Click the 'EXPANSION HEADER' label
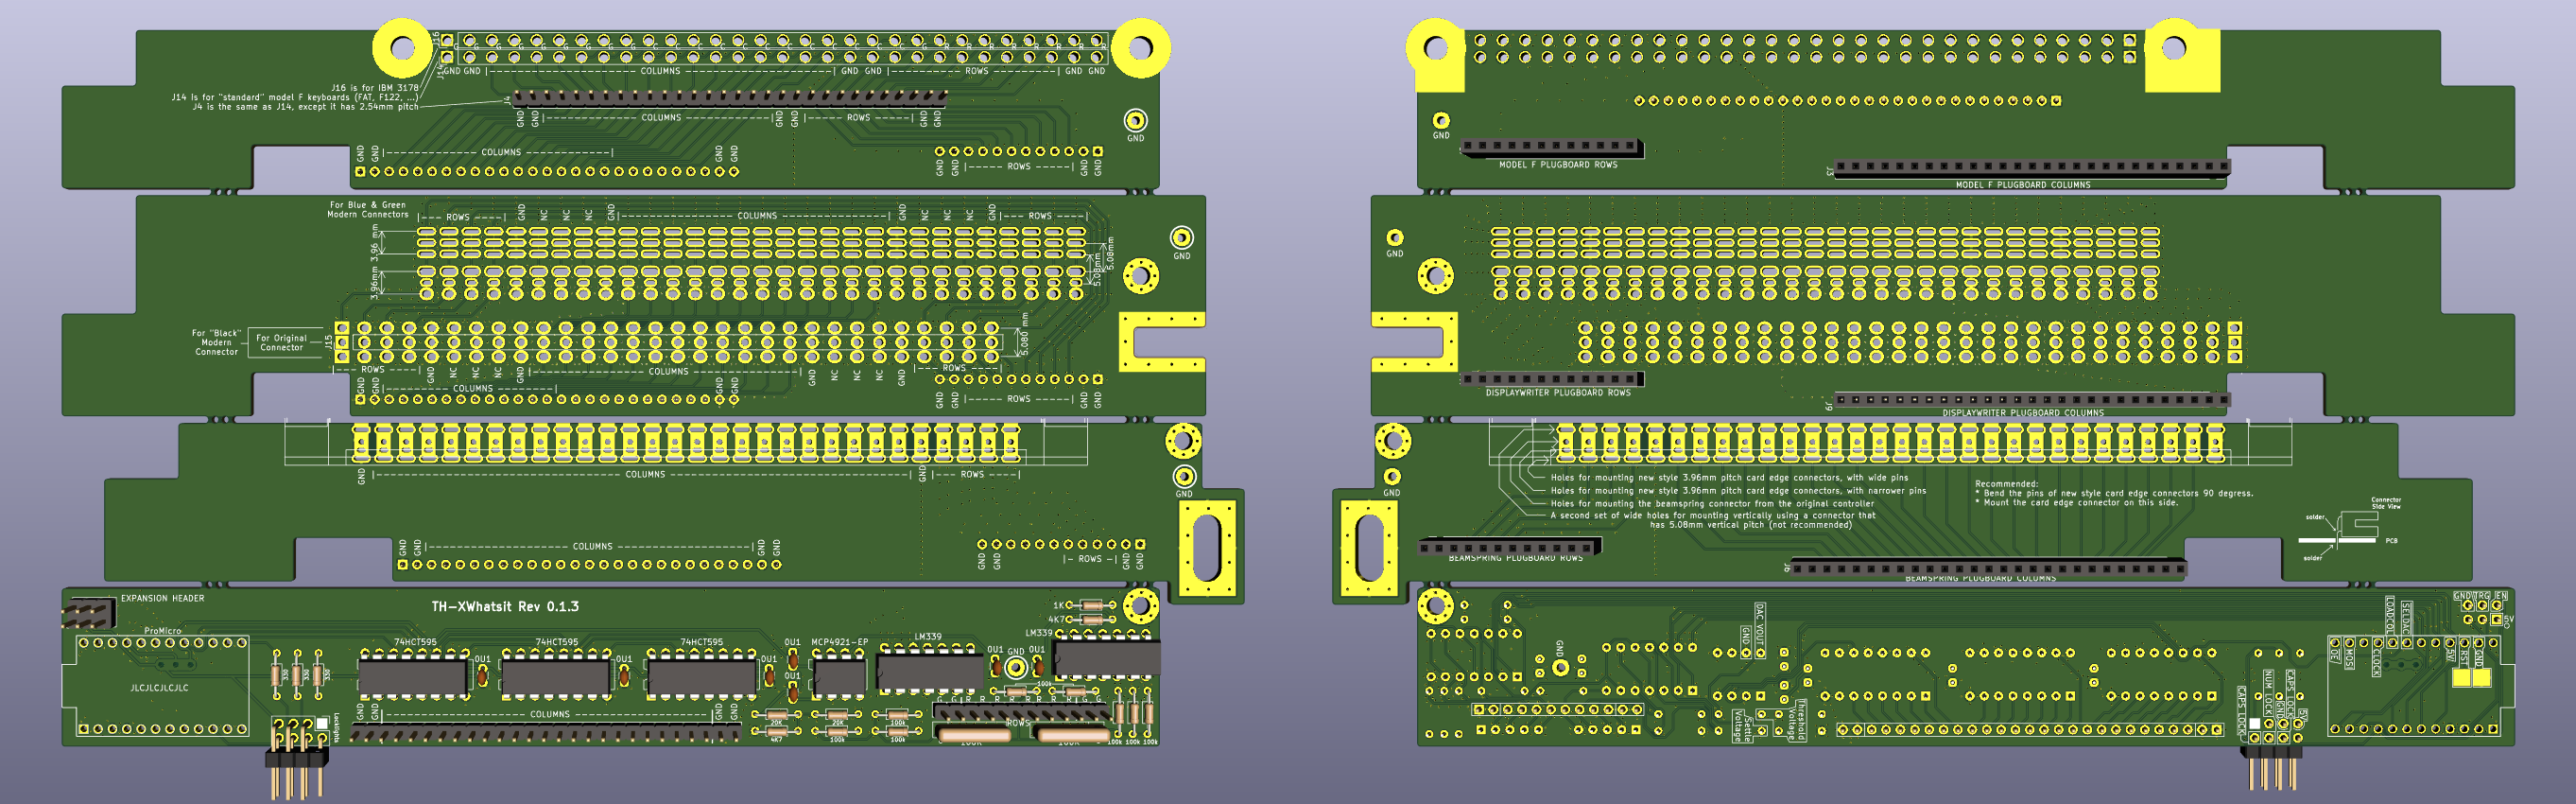 (x=163, y=599)
